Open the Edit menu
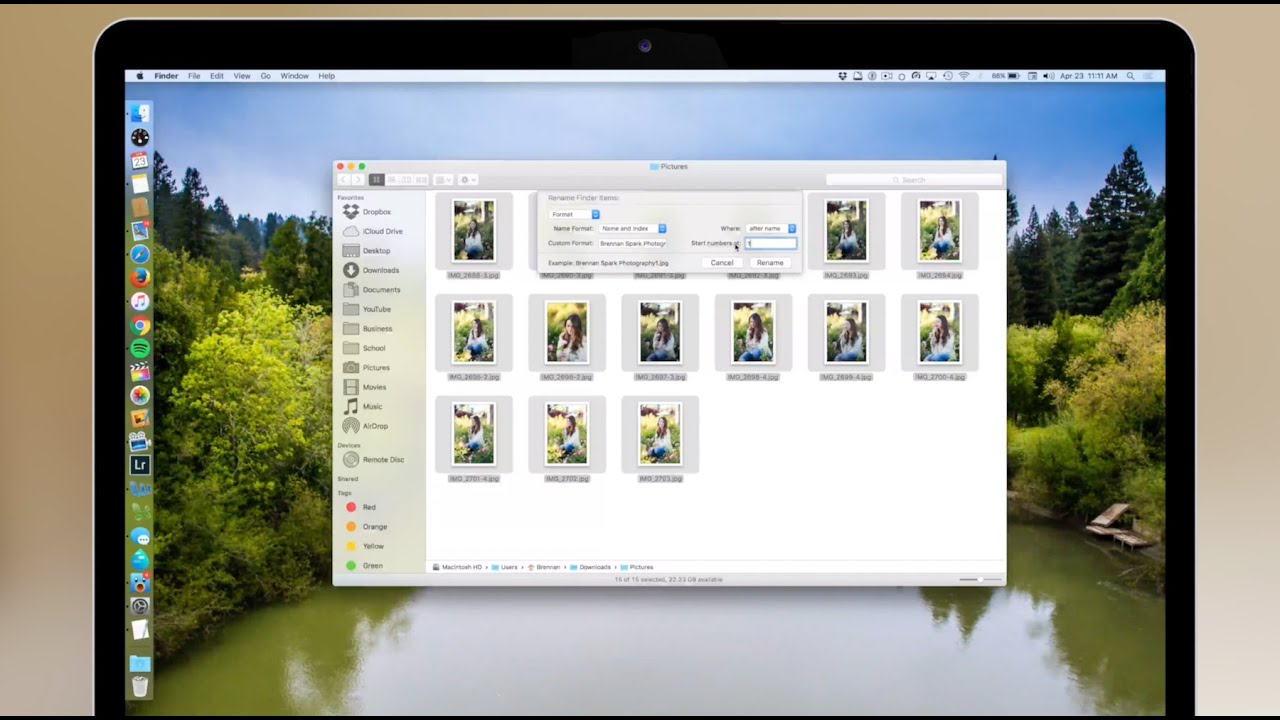The height and width of the screenshot is (720, 1280). [217, 76]
